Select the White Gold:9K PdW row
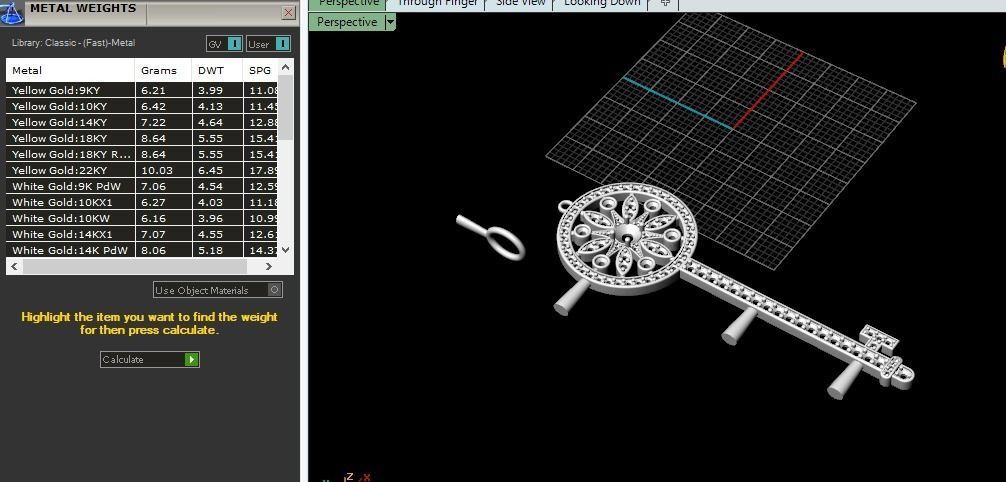The width and height of the screenshot is (1006, 482). pyautogui.click(x=142, y=187)
